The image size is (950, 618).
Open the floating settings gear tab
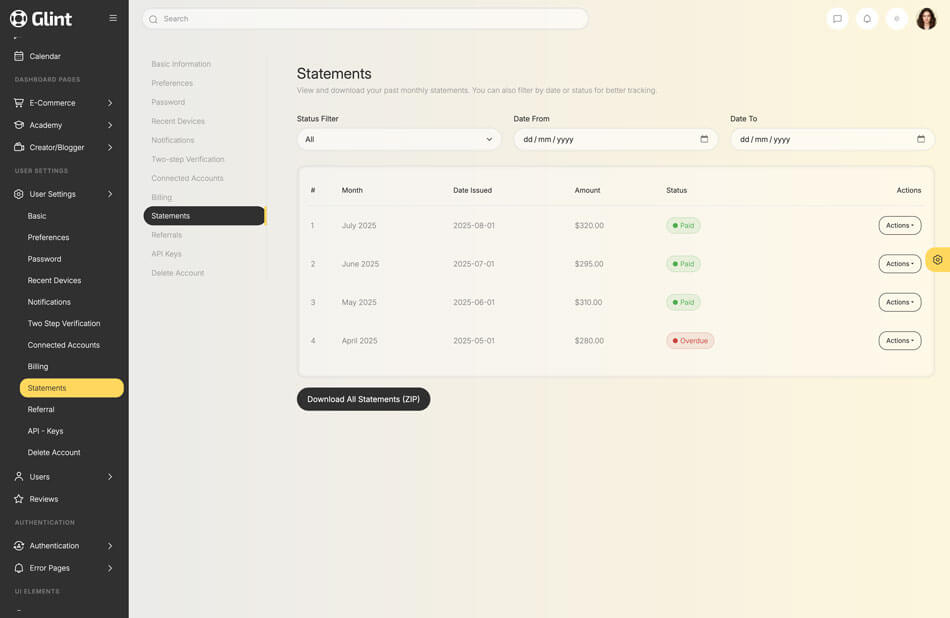pos(937,260)
